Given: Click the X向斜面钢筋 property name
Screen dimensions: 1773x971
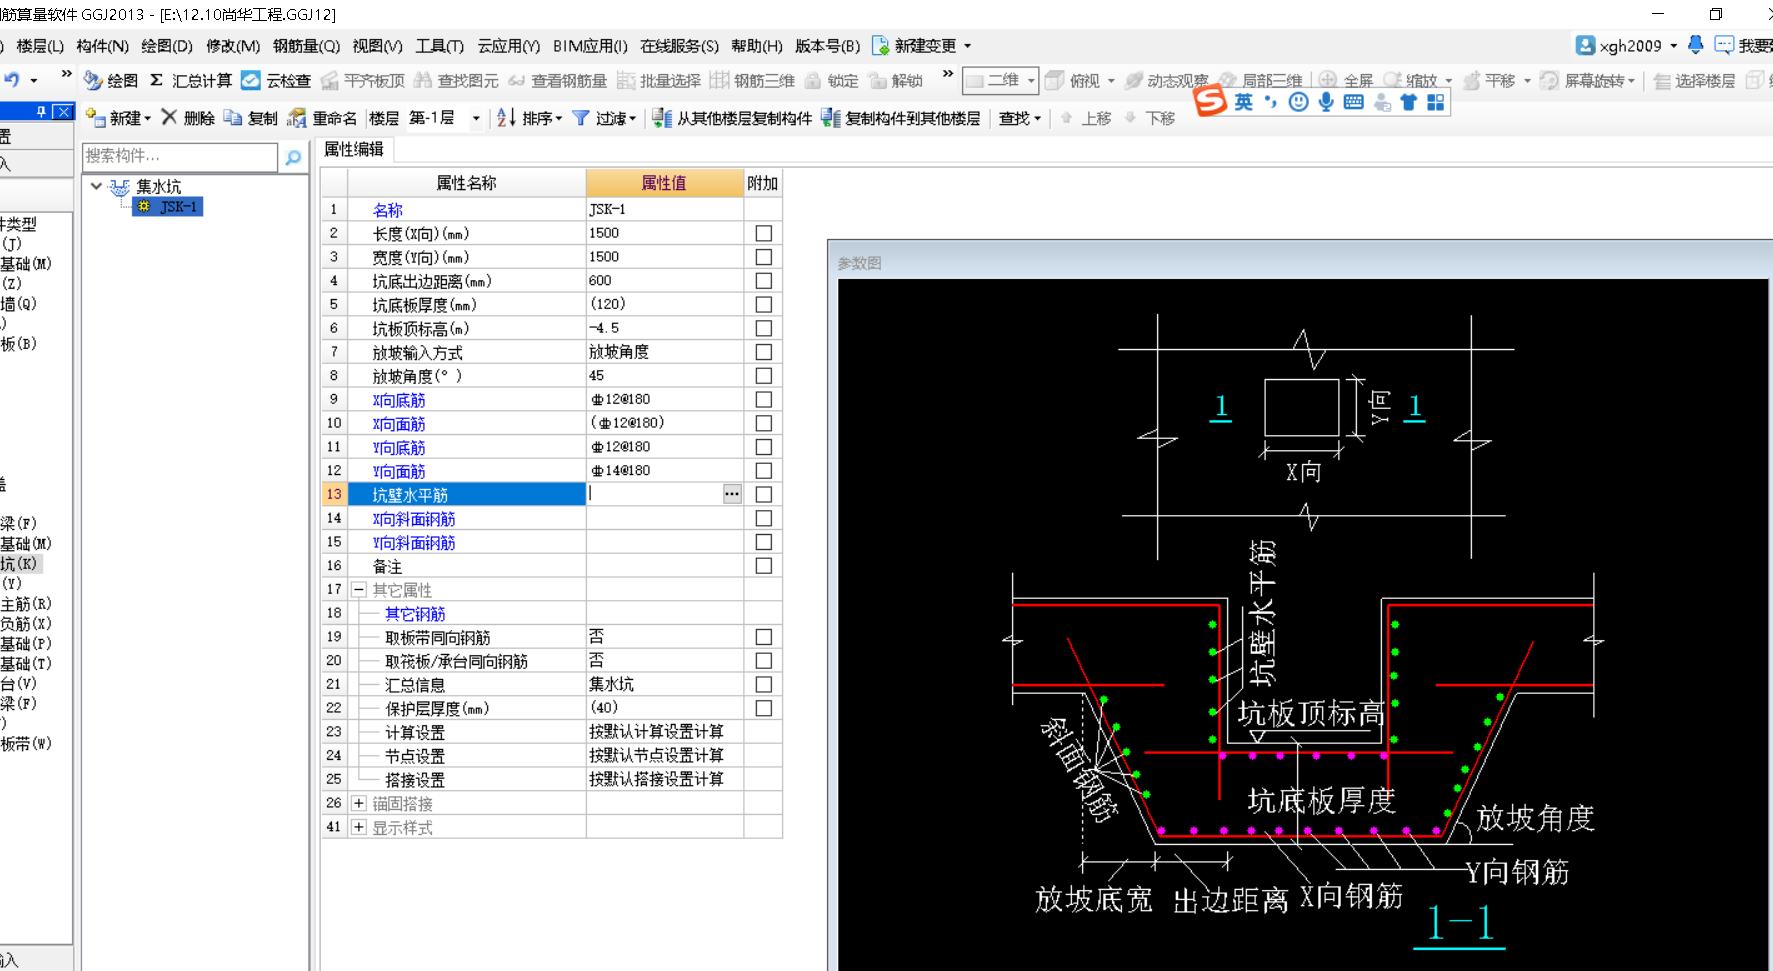Looking at the screenshot, I should point(414,519).
